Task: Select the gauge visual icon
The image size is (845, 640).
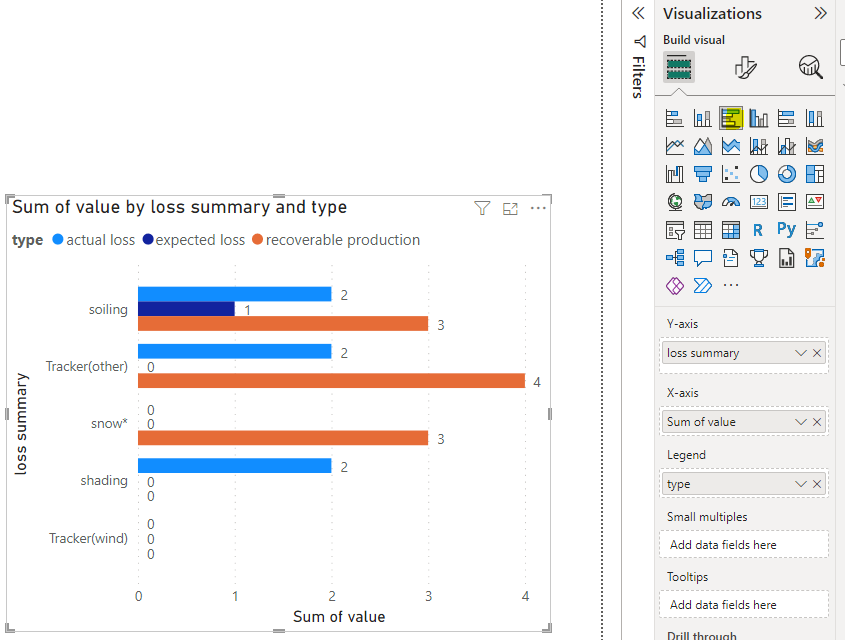Action: coord(730,202)
